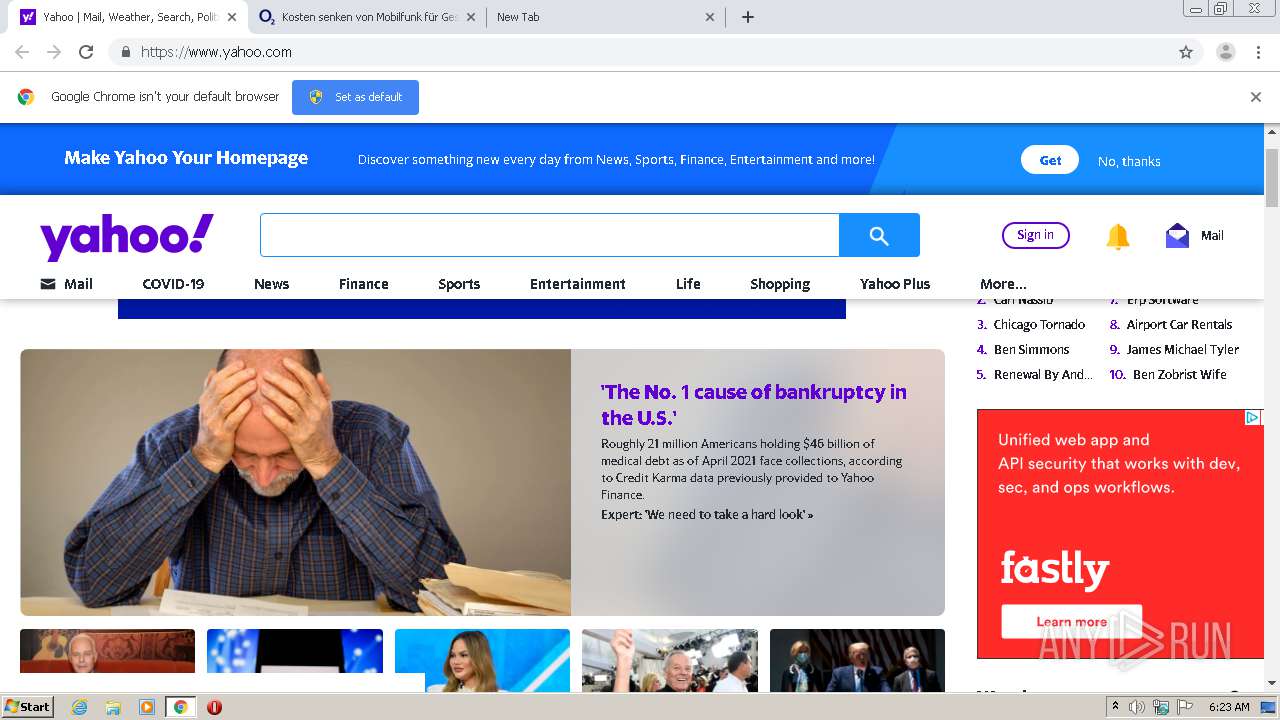Image resolution: width=1280 pixels, height=720 pixels.
Task: Click the browser back arrow
Action: coord(22,52)
